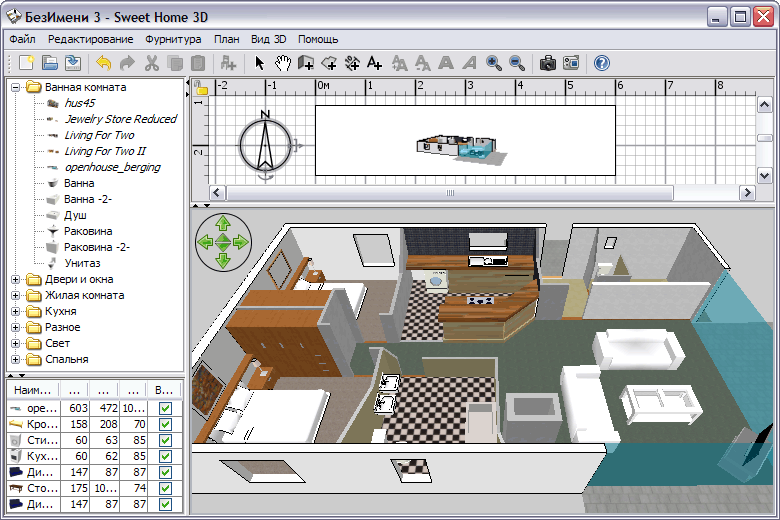Click the New home toolbar icon

(x=27, y=63)
